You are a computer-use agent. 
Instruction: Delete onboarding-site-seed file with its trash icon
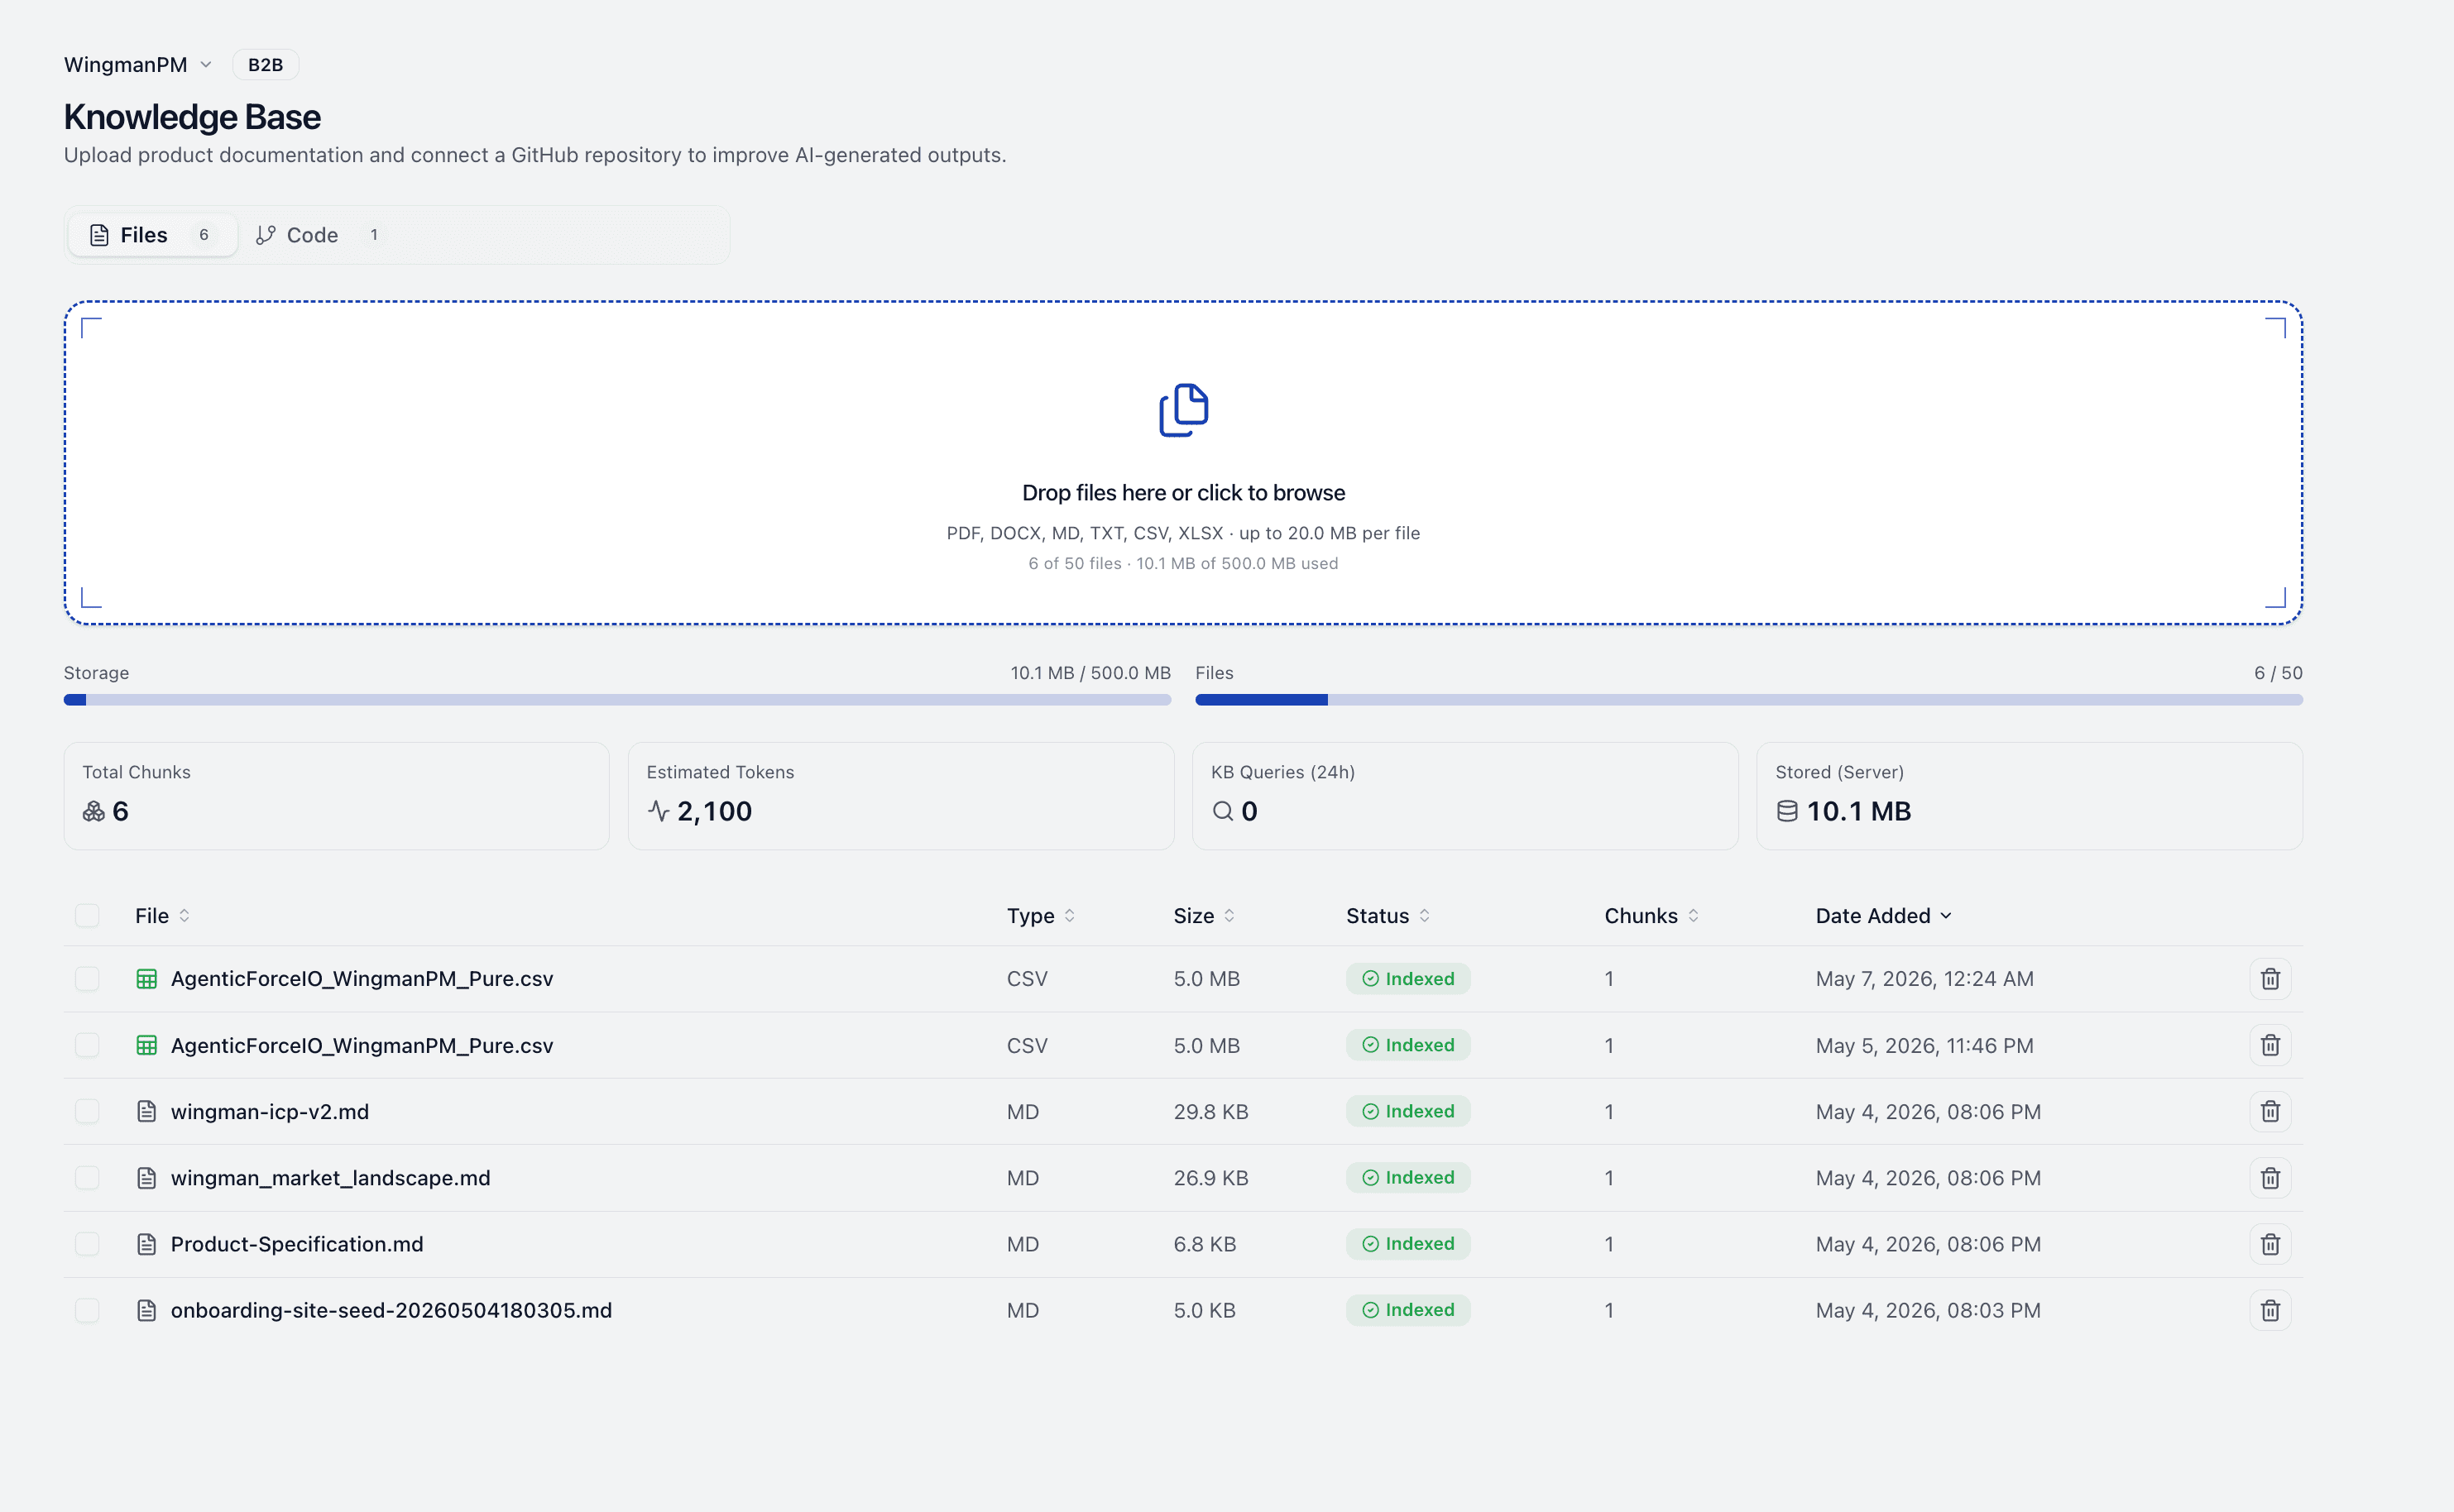(x=2270, y=1310)
